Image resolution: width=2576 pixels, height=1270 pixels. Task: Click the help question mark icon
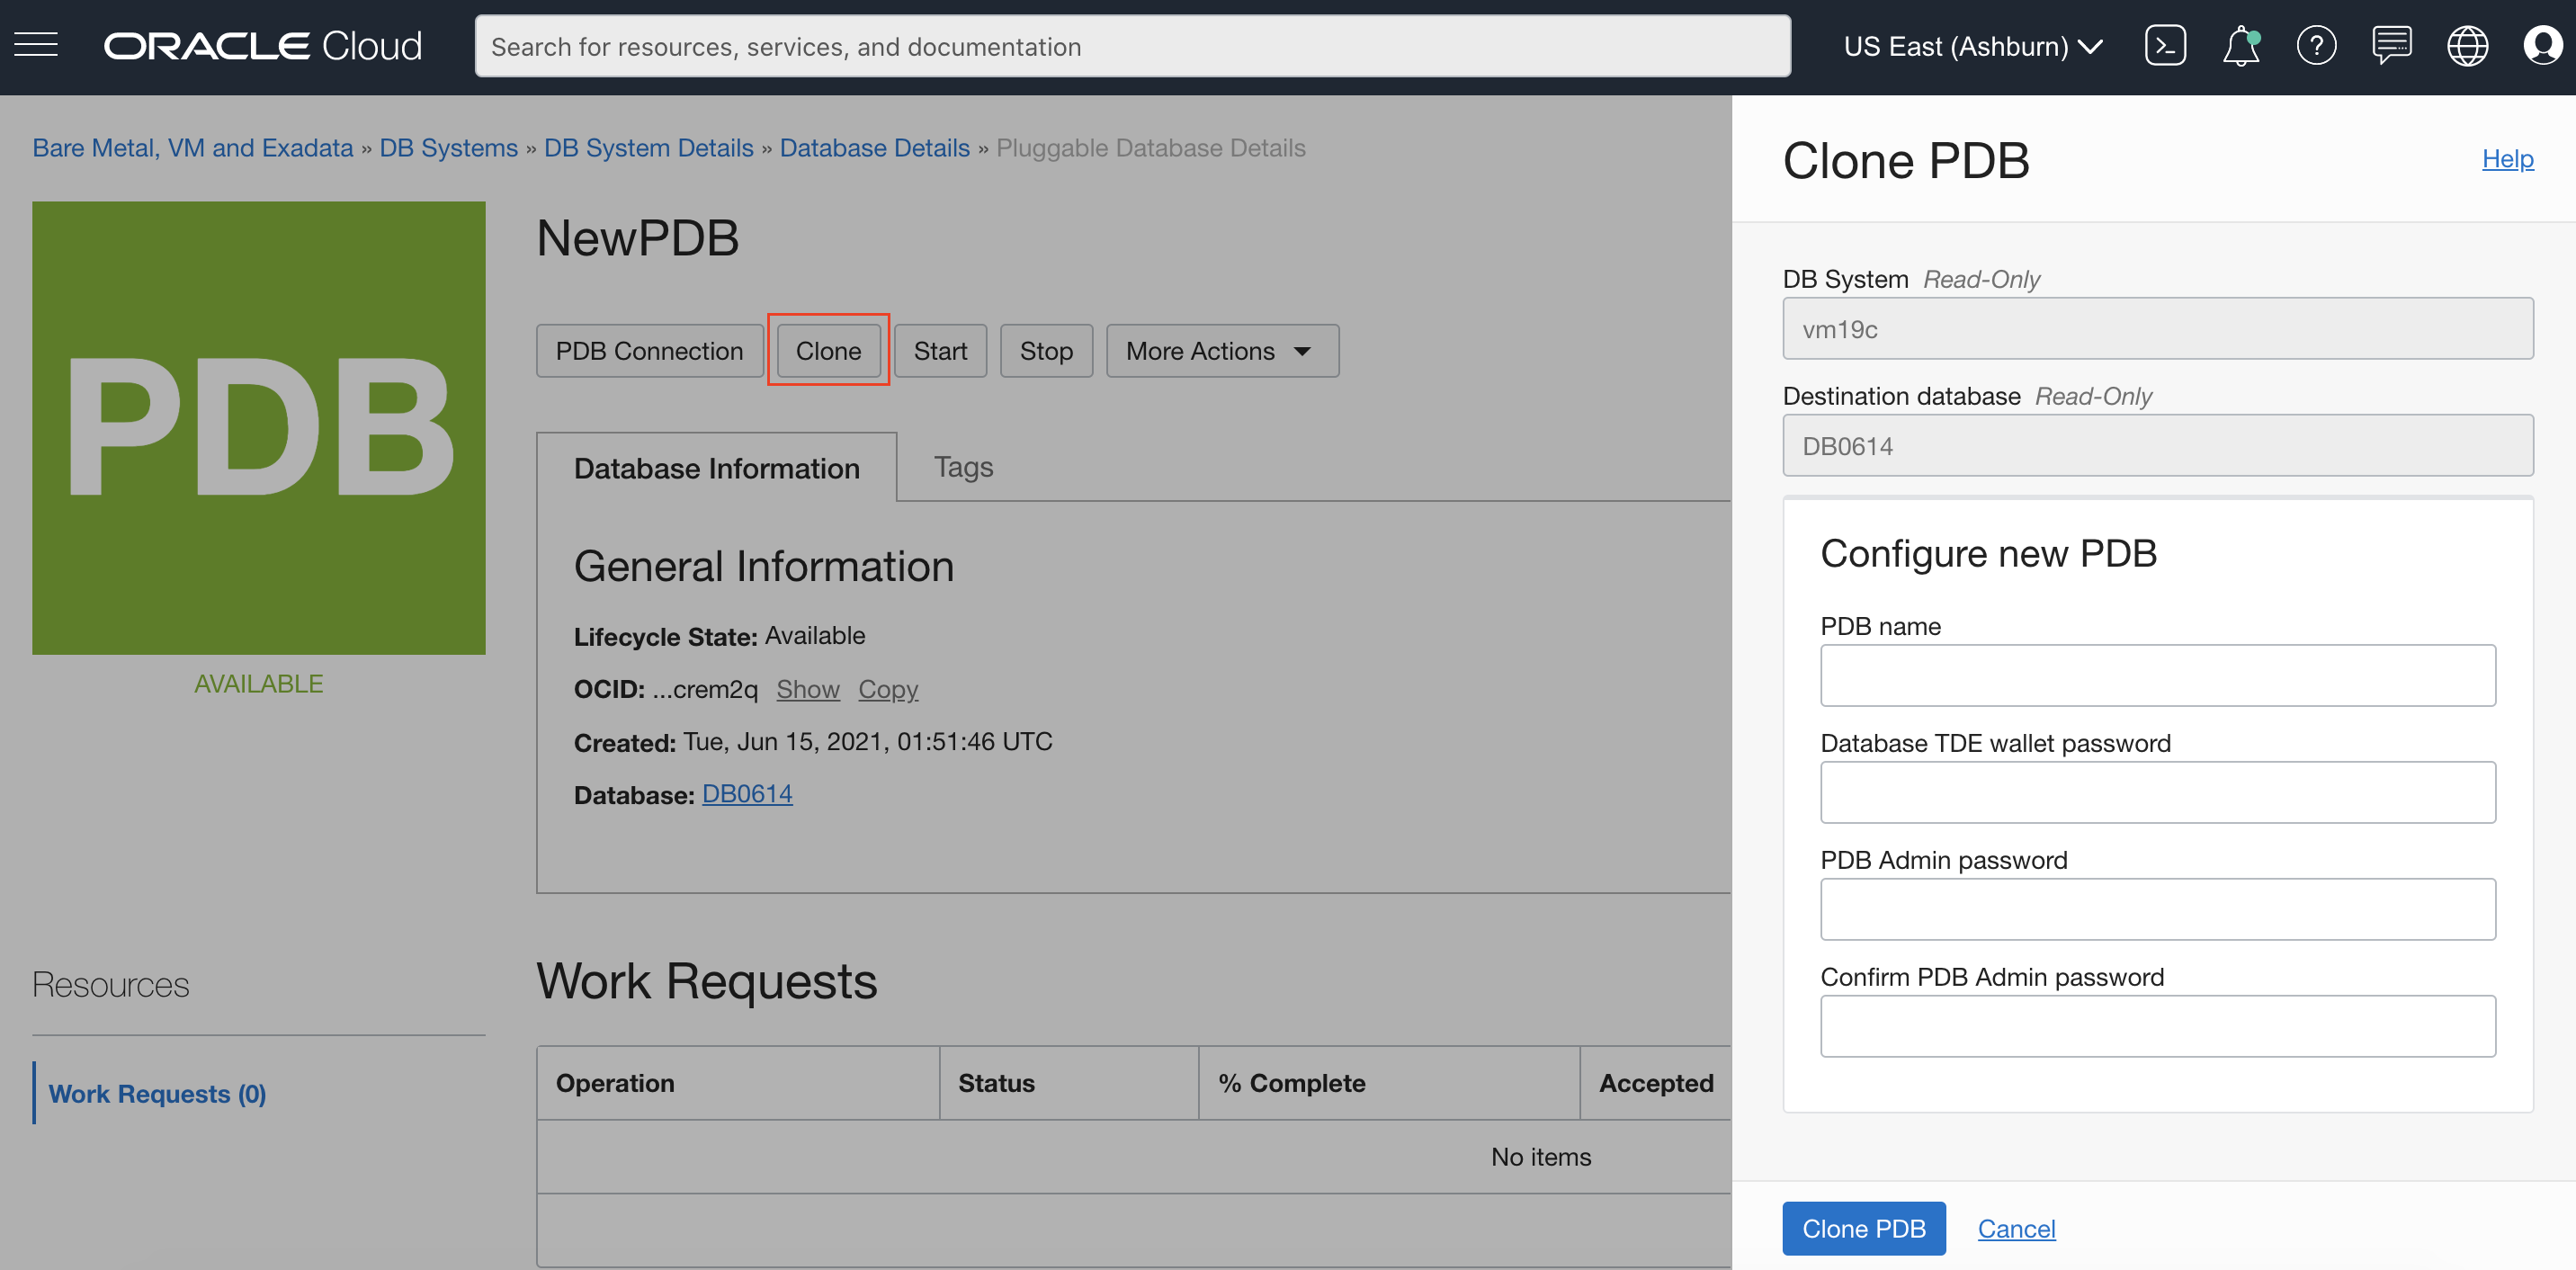click(x=2316, y=46)
